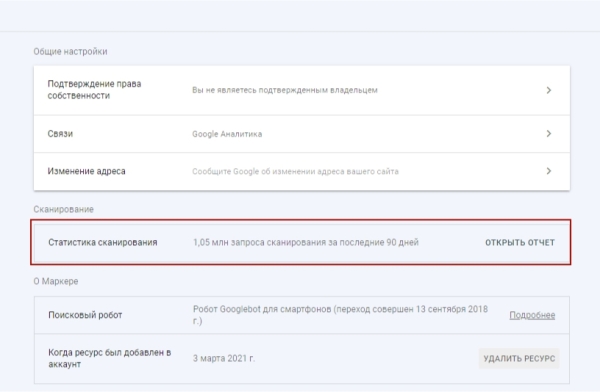
Task: Click the Общие настройки section heading
Action: (x=70, y=51)
